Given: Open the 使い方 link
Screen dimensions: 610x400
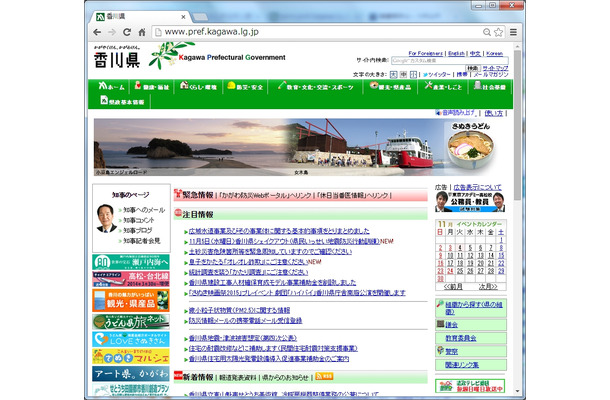Looking at the screenshot, I should tap(494, 113).
